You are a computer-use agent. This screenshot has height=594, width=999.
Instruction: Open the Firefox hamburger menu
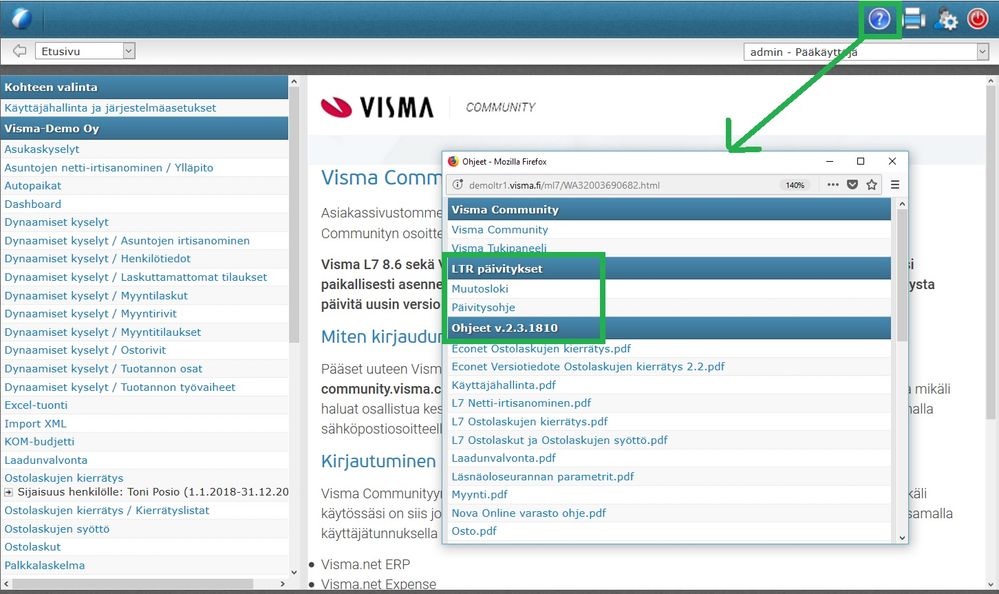895,185
